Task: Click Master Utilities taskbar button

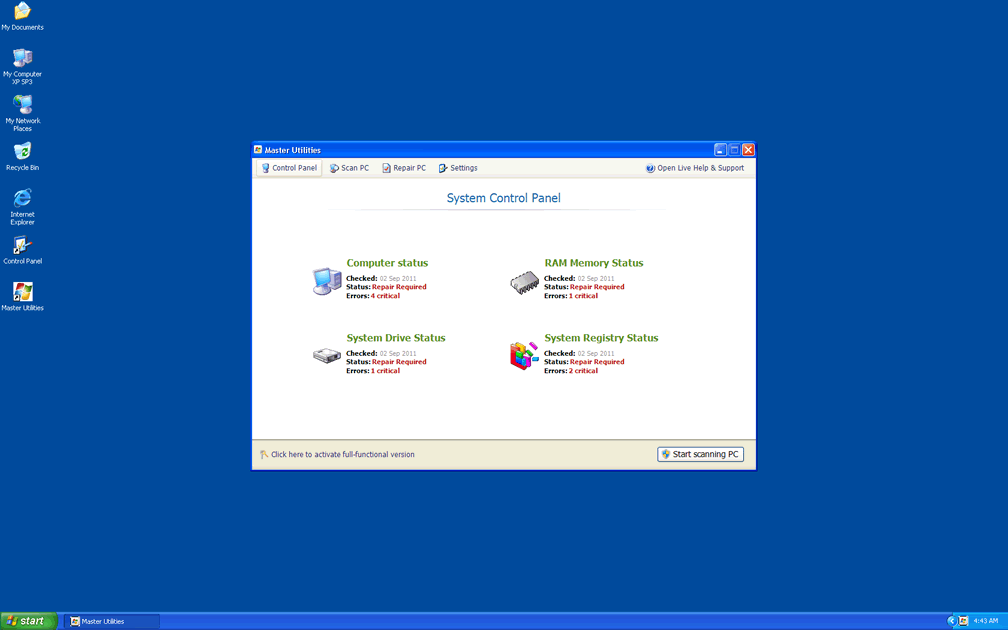Action: tap(111, 621)
